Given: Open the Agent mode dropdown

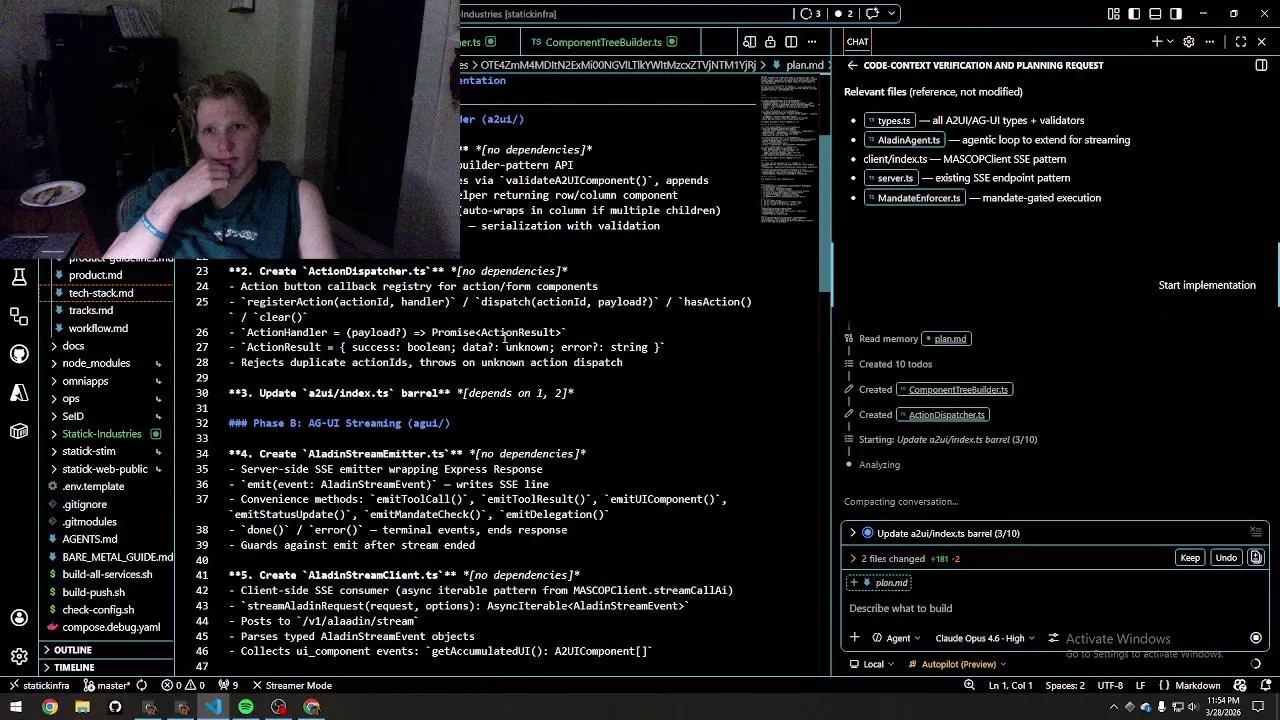Looking at the screenshot, I should tap(895, 638).
